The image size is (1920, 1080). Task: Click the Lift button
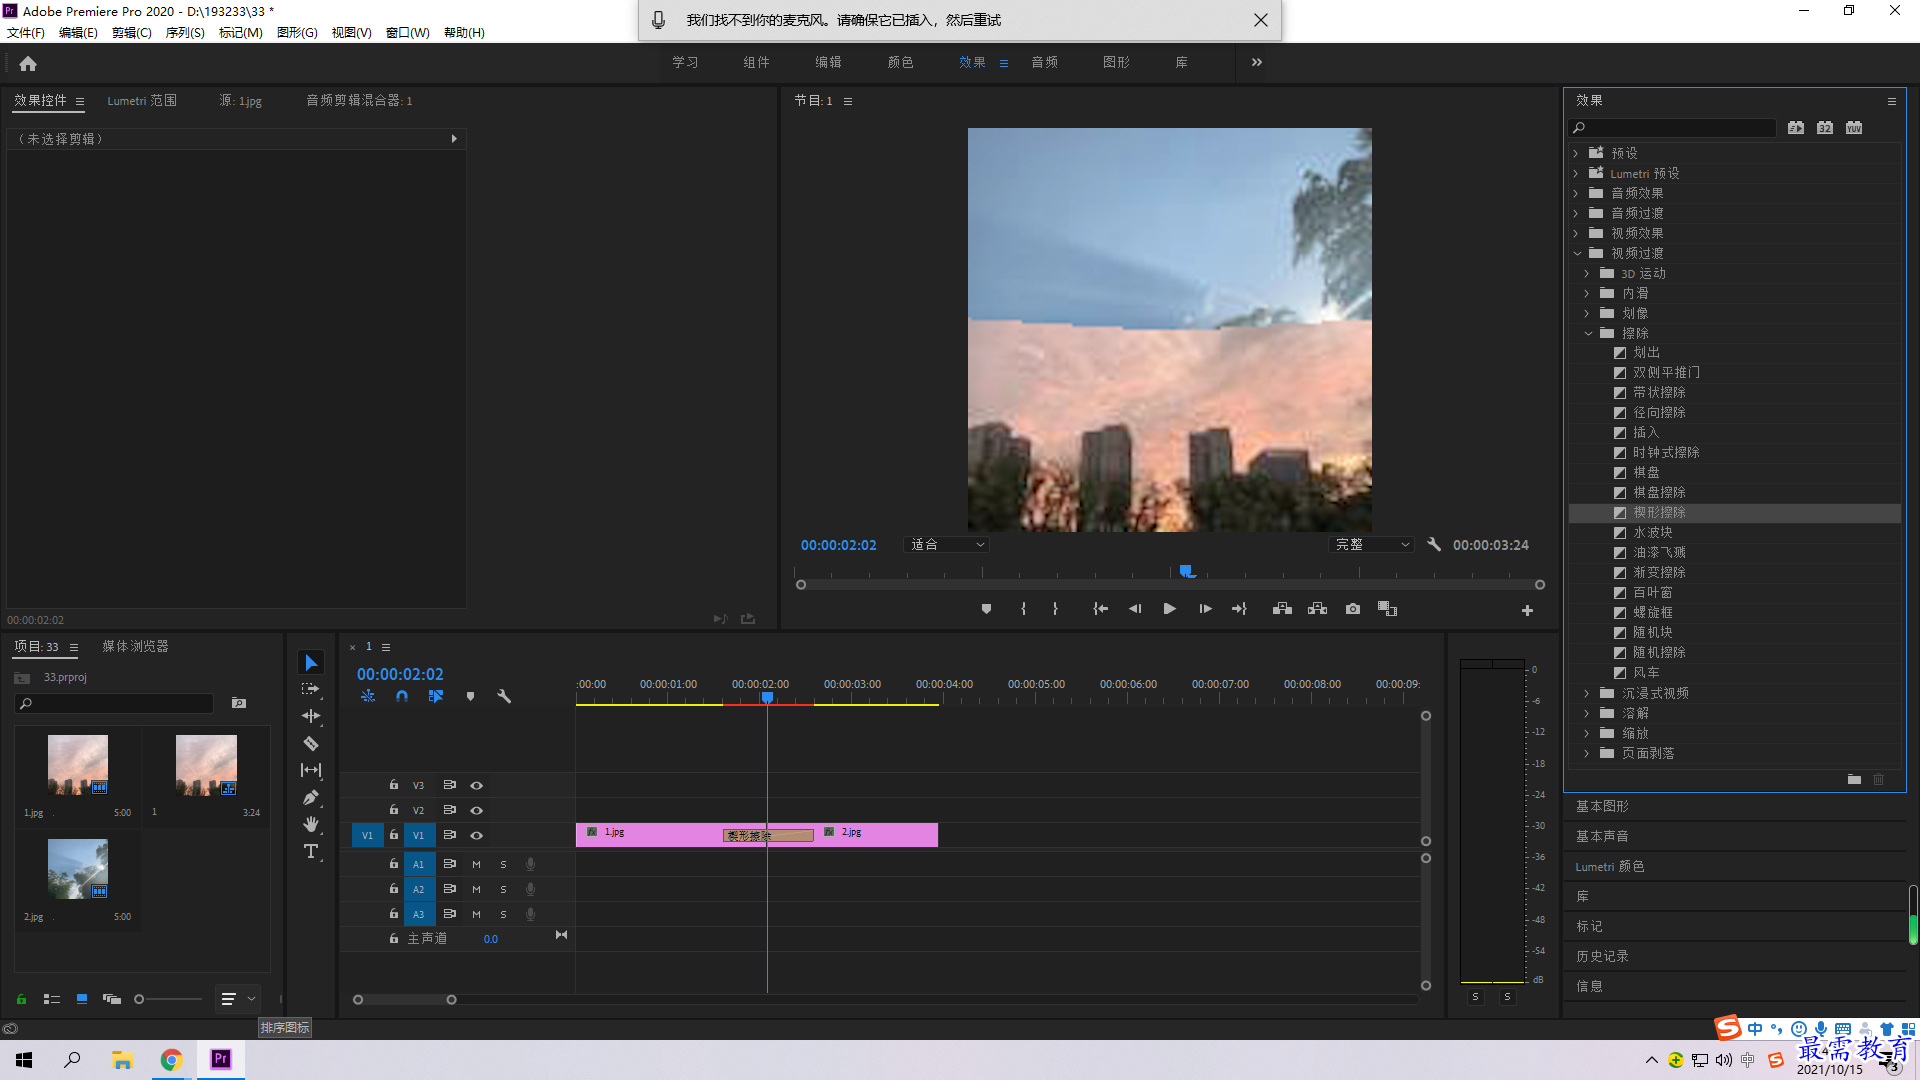click(1282, 609)
